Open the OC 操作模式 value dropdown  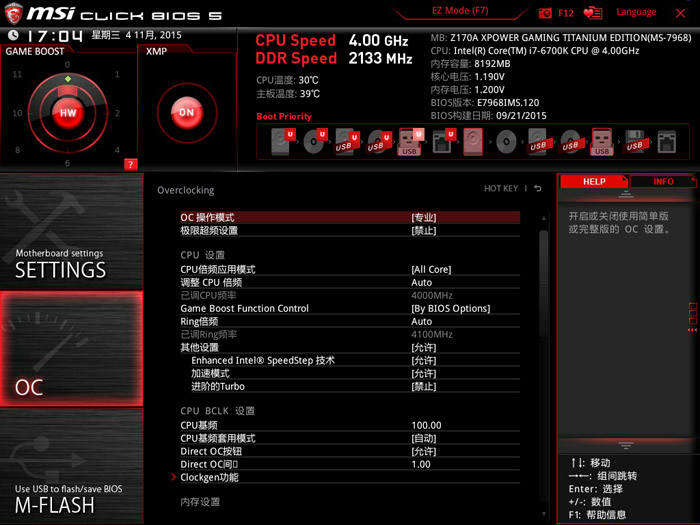[423, 217]
